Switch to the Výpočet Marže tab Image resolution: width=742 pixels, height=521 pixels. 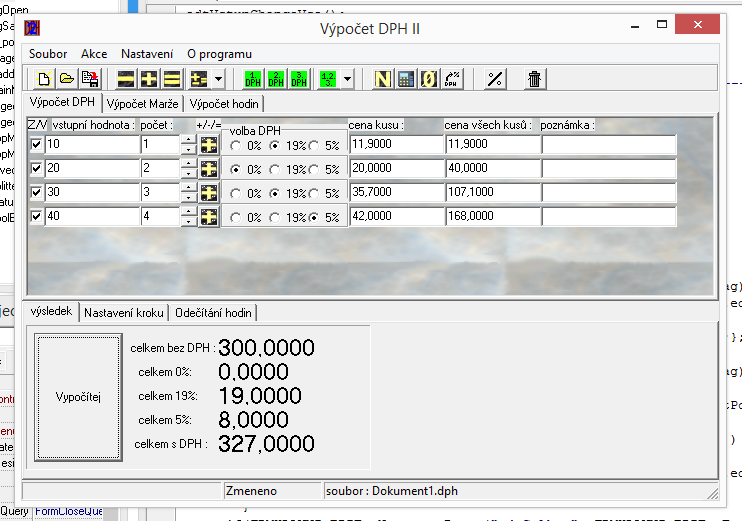pyautogui.click(x=143, y=104)
